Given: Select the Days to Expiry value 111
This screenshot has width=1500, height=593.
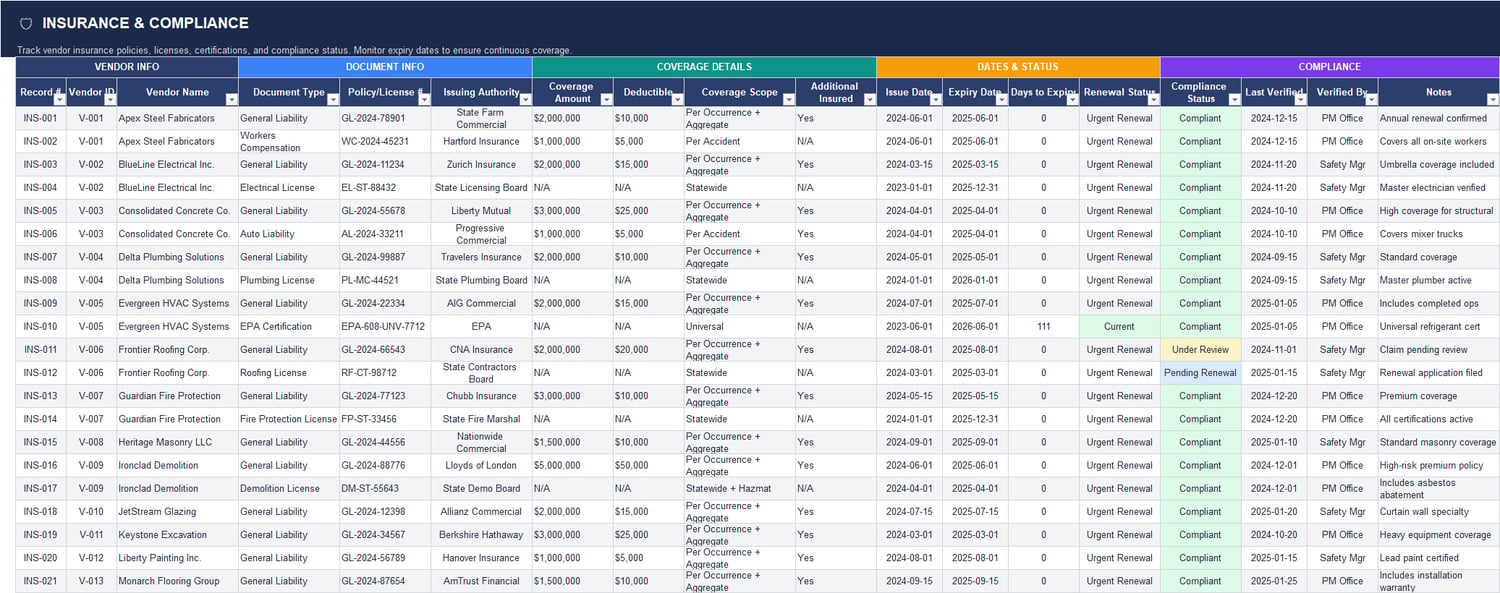Looking at the screenshot, I should click(x=1043, y=326).
